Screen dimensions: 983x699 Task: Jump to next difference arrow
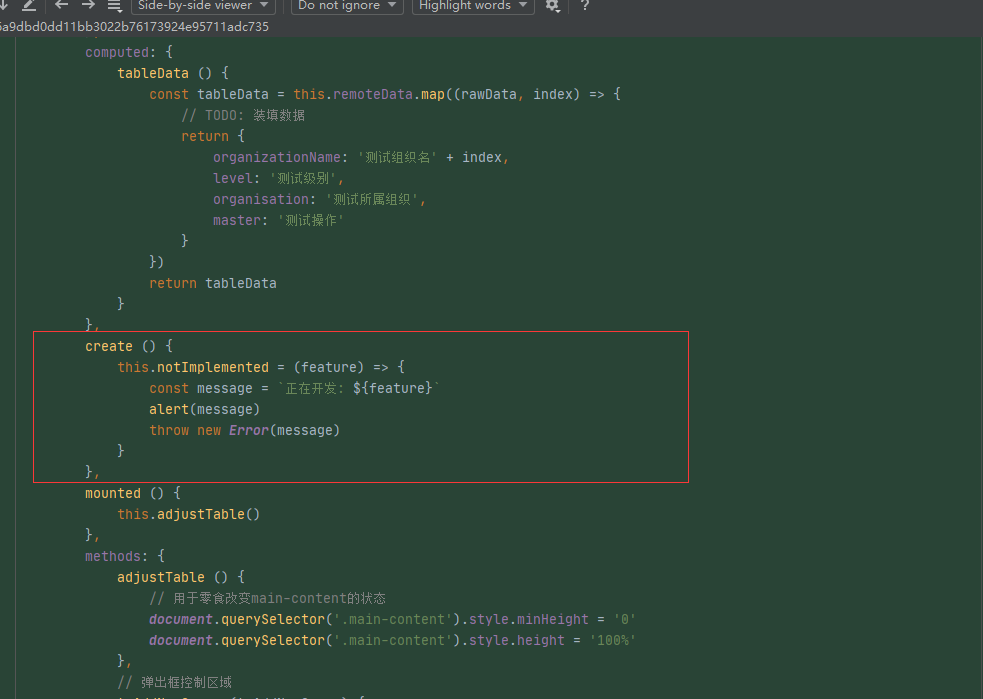click(4, 5)
